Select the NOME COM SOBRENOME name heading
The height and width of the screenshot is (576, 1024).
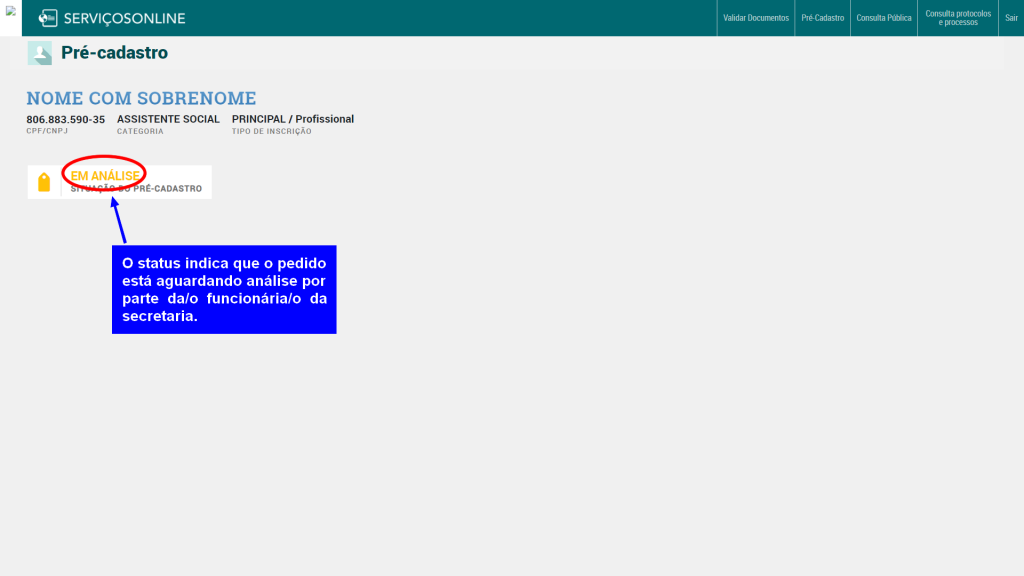[141, 98]
